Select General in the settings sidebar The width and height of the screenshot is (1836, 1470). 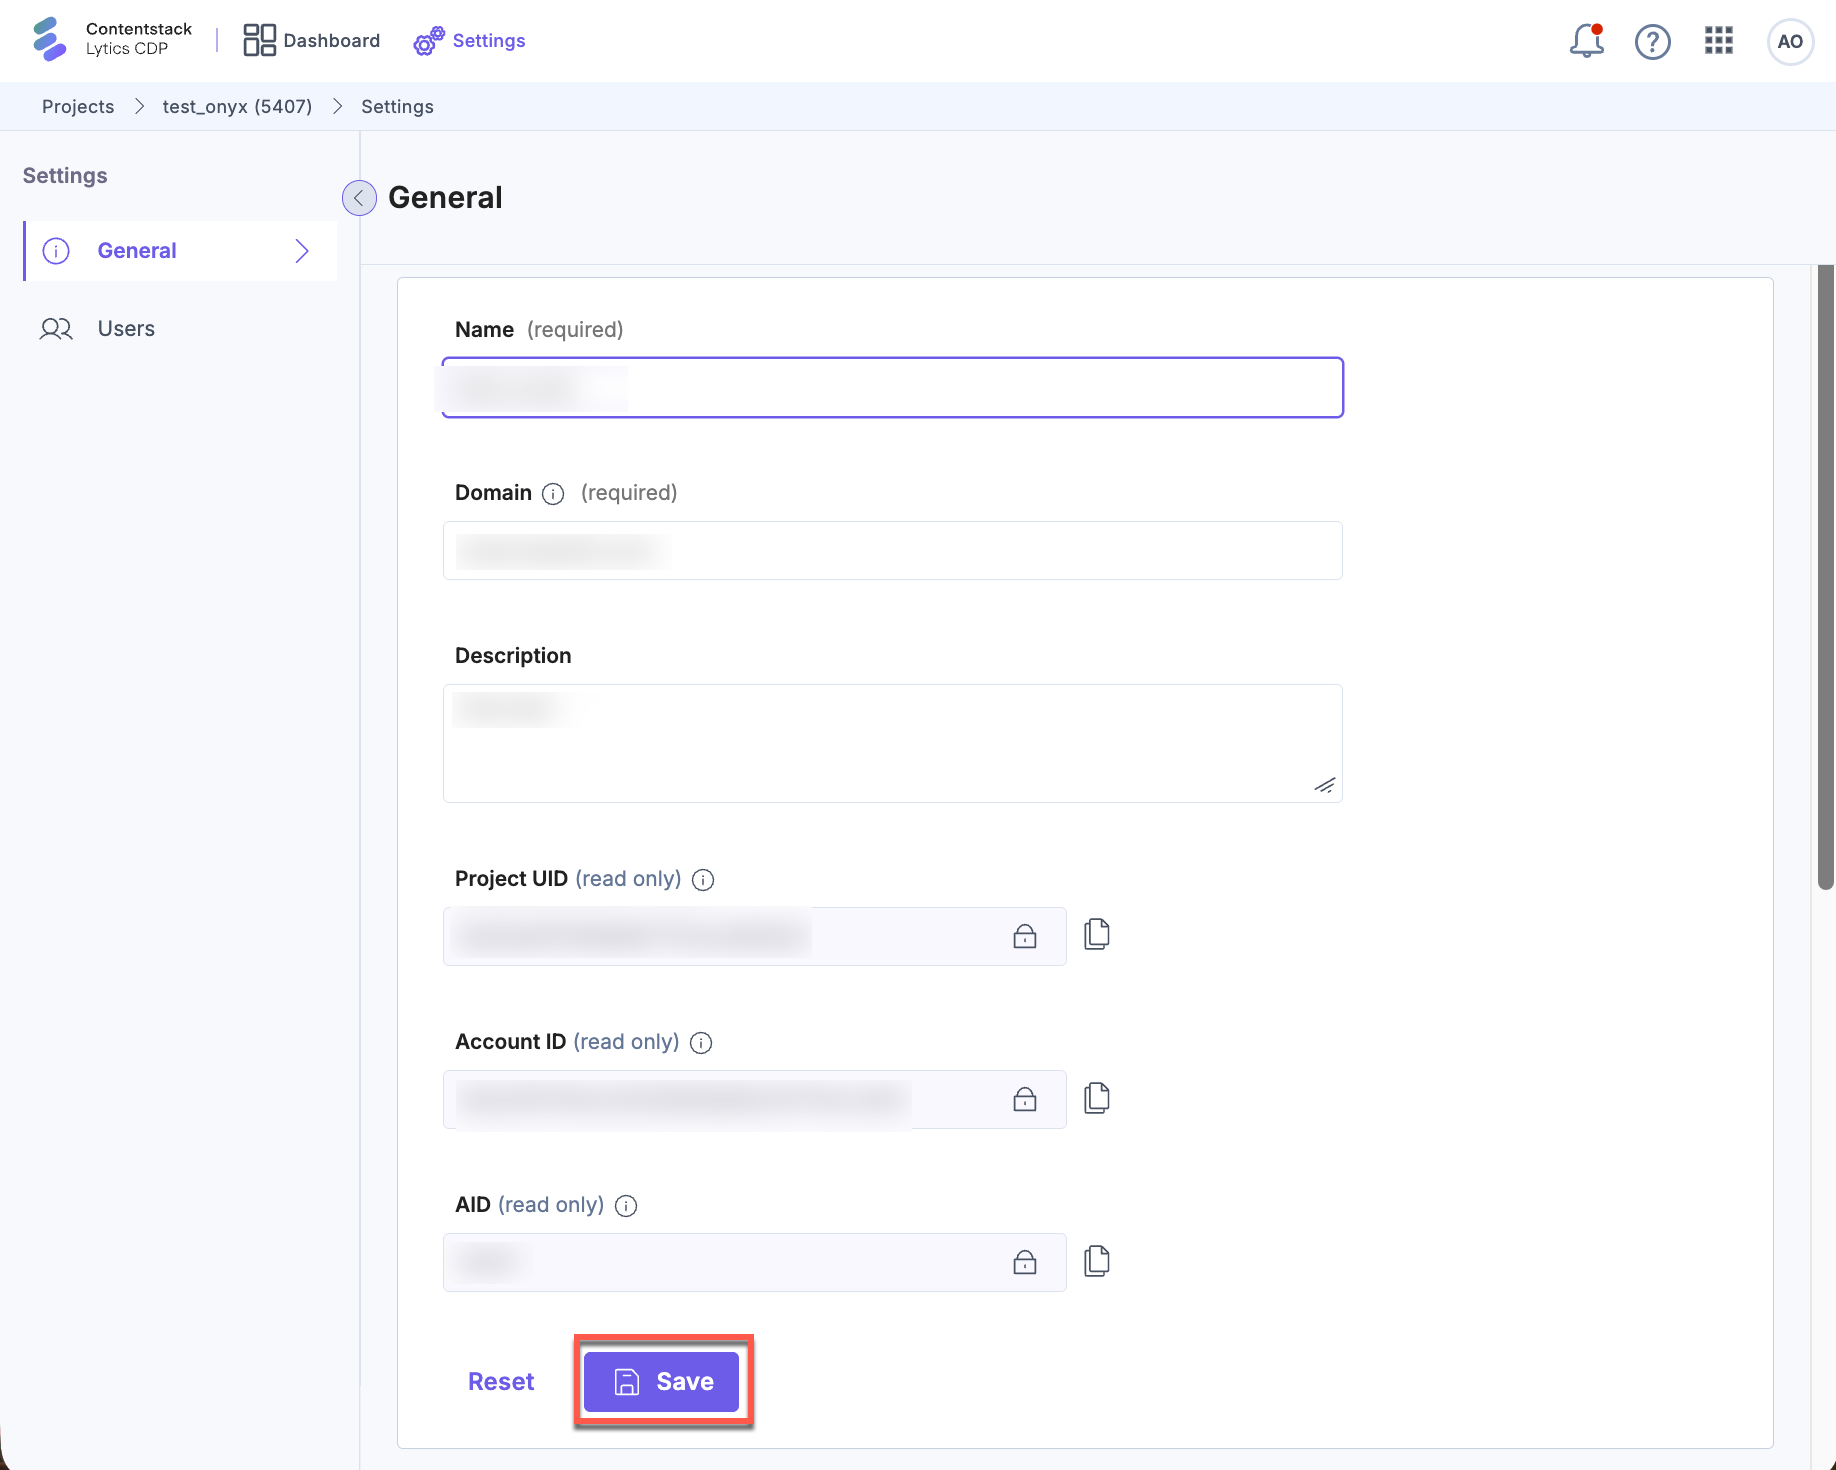tap(180, 251)
